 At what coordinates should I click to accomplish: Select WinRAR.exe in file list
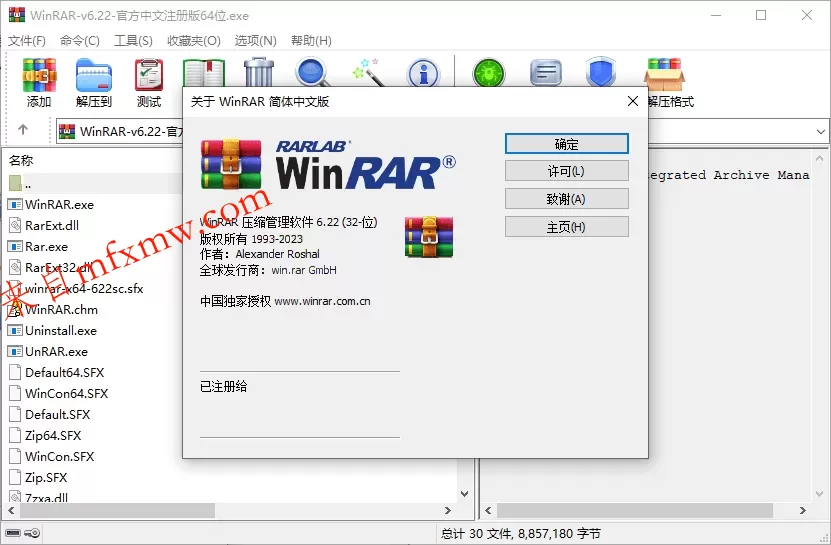pyautogui.click(x=59, y=205)
